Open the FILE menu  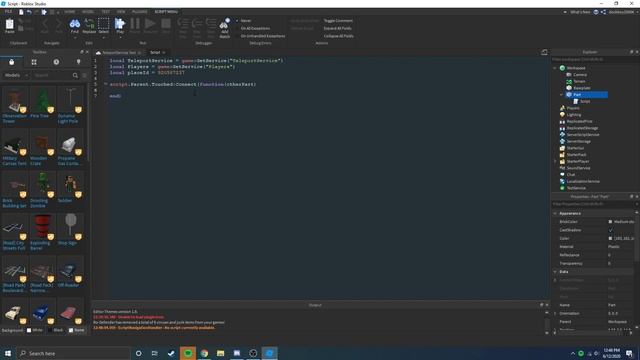tap(8, 12)
